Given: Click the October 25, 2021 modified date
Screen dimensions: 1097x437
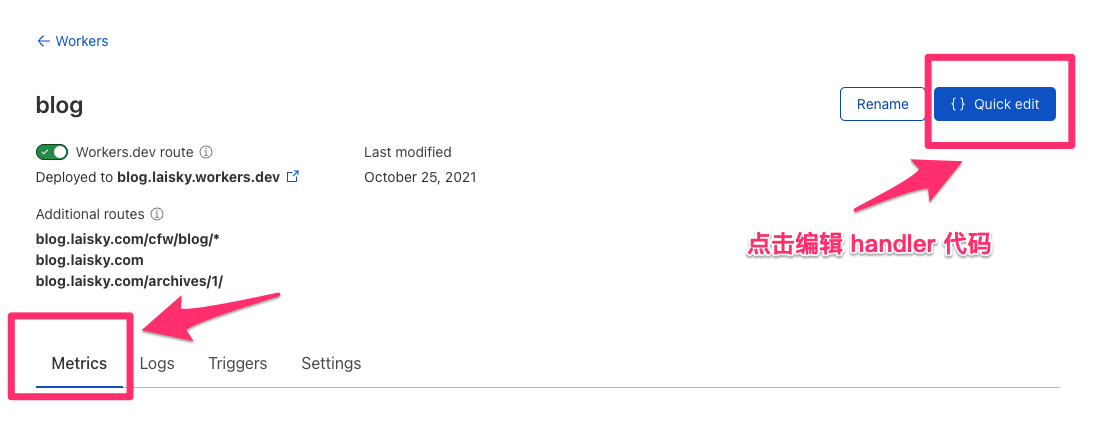Looking at the screenshot, I should pos(420,177).
